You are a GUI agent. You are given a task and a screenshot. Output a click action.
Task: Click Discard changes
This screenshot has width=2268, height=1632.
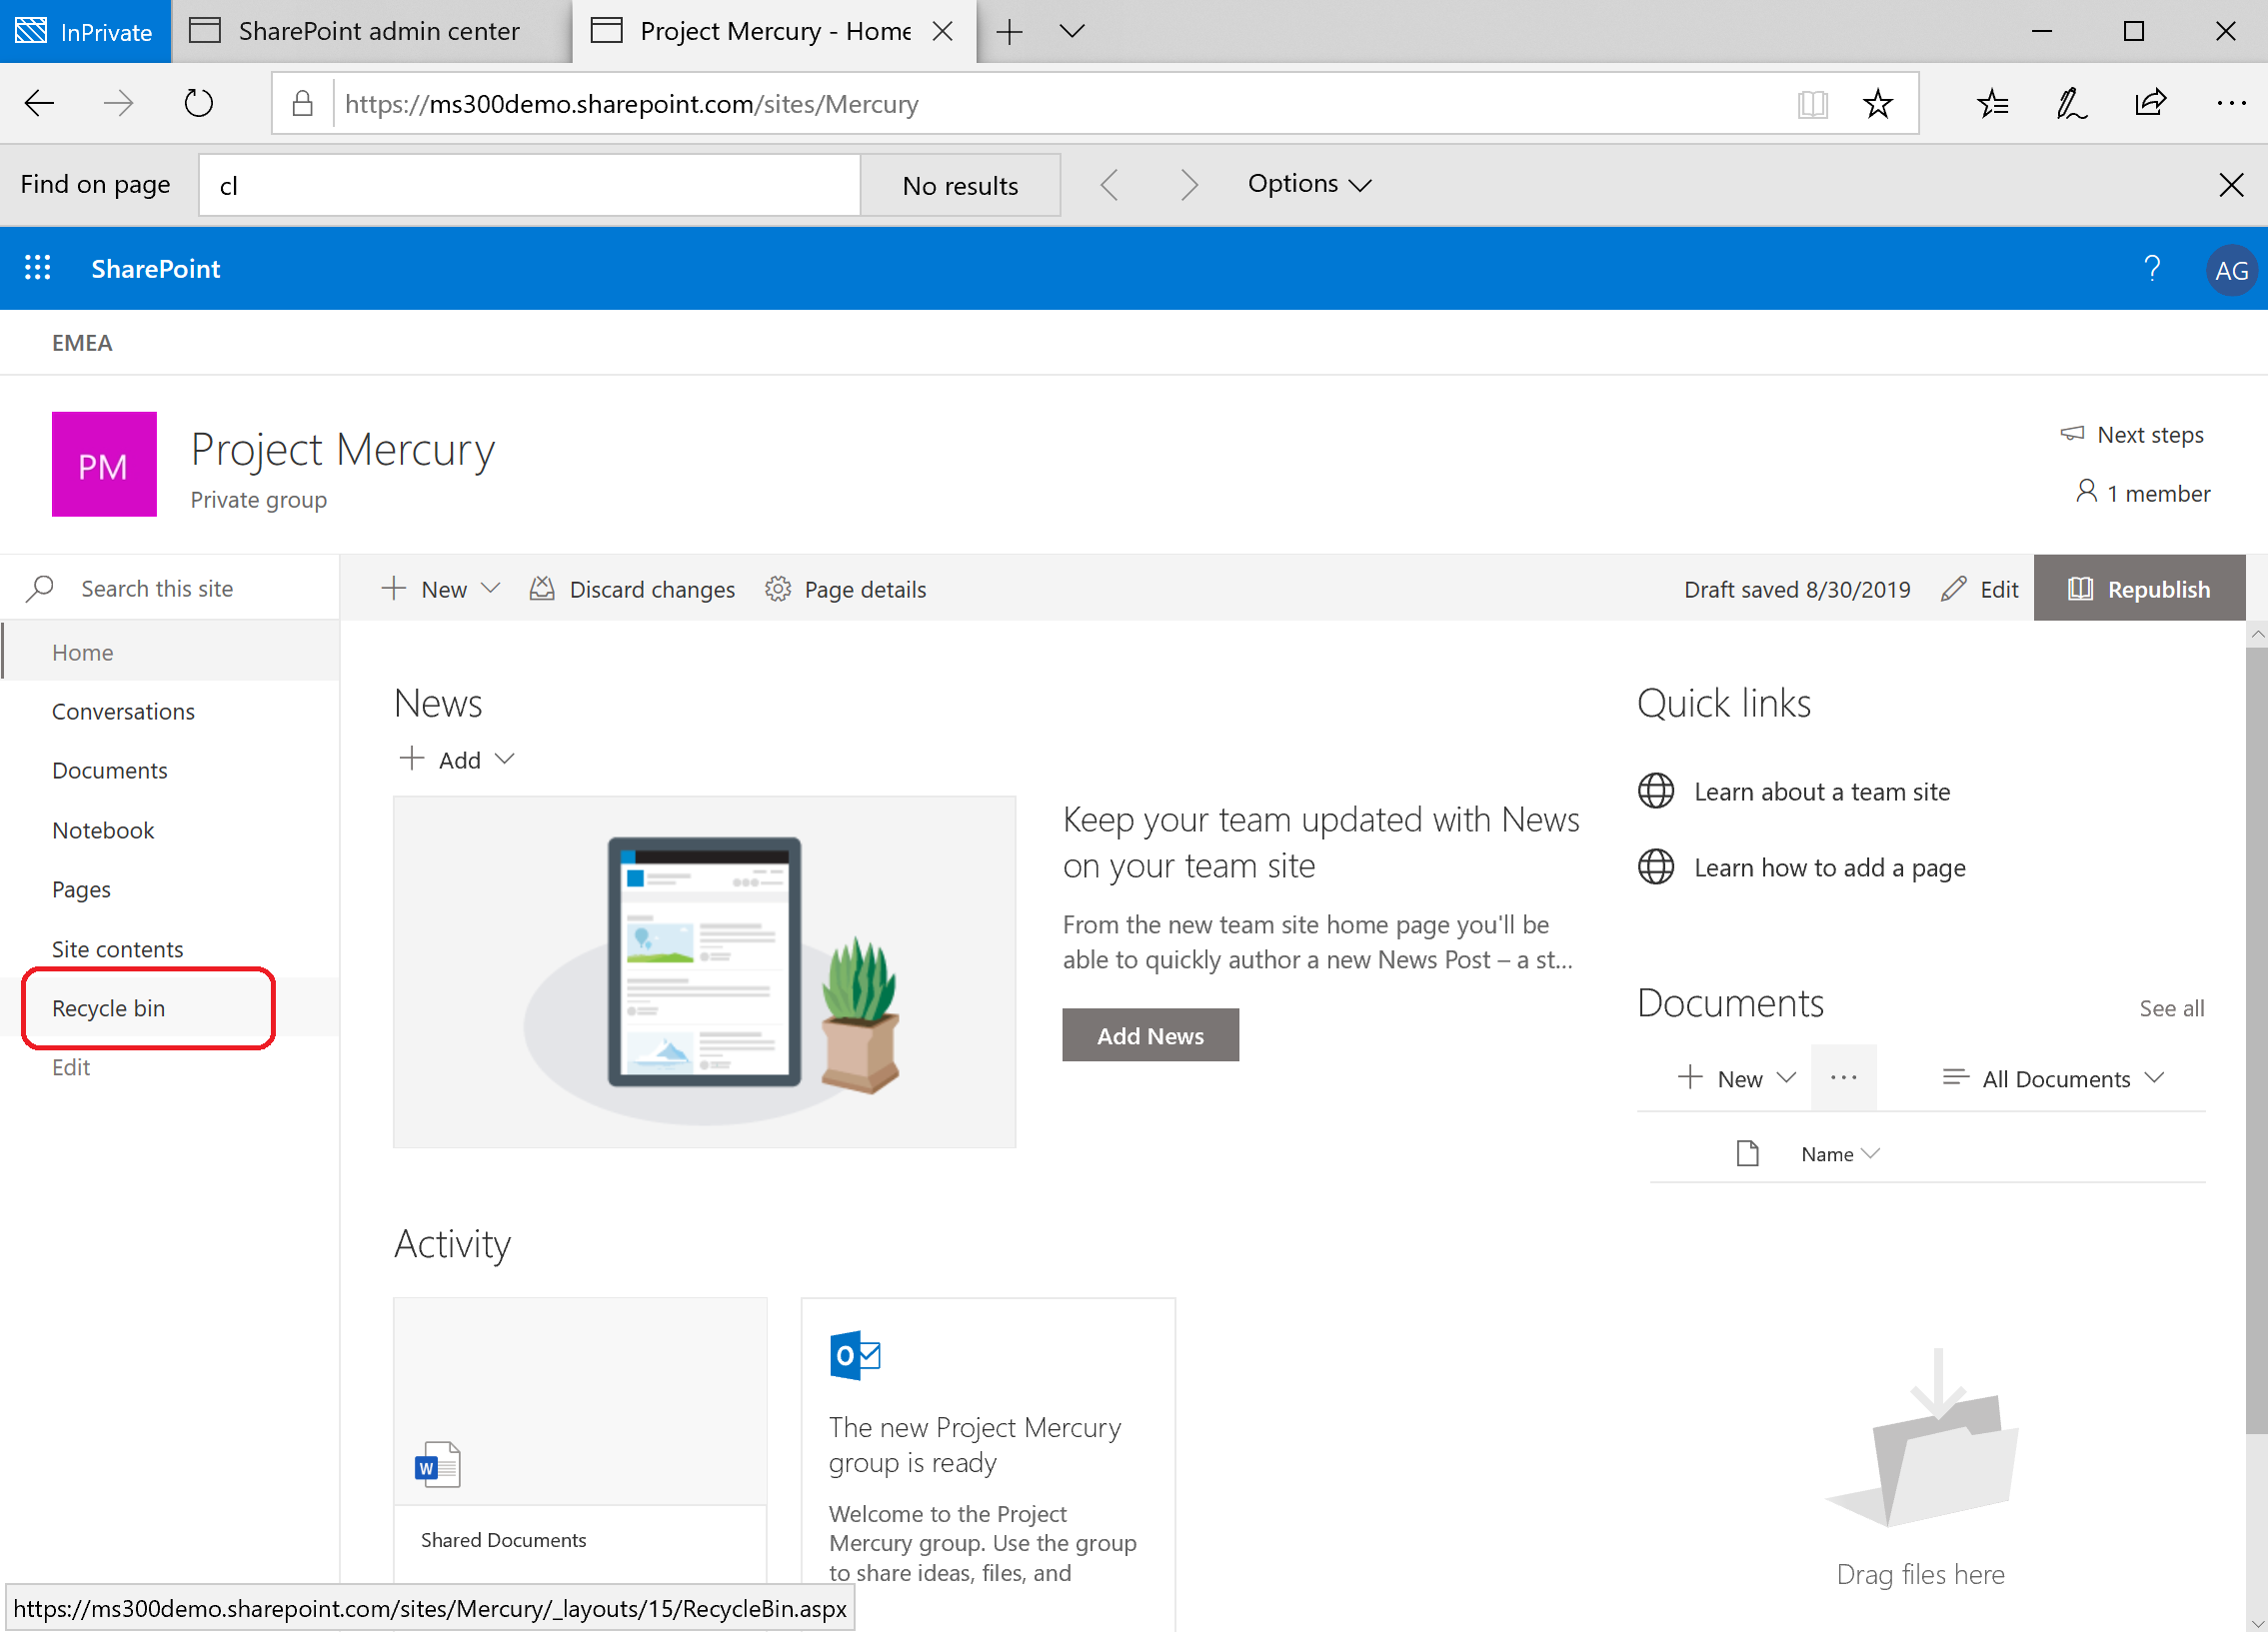[632, 589]
